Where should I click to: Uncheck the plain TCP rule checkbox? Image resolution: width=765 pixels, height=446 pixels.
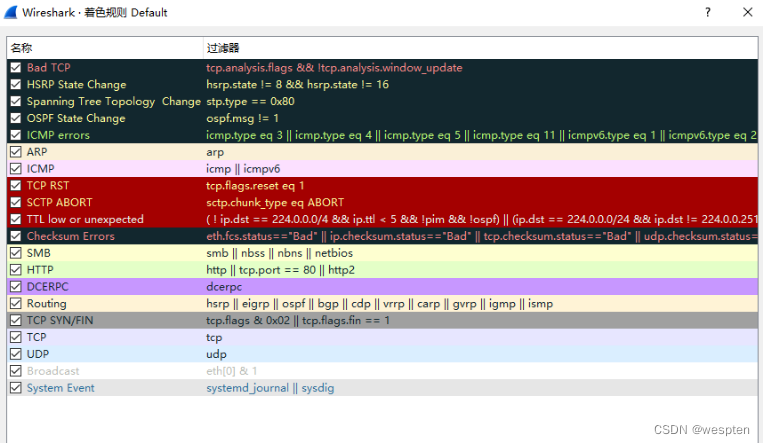click(16, 337)
